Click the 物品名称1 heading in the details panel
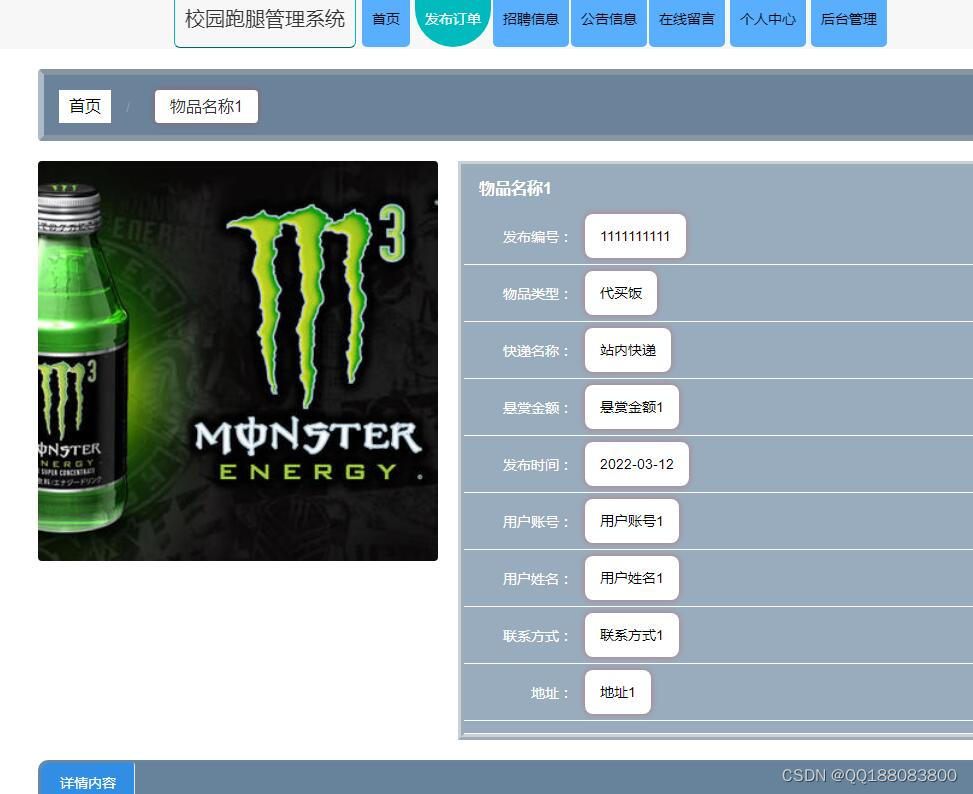 click(x=514, y=189)
